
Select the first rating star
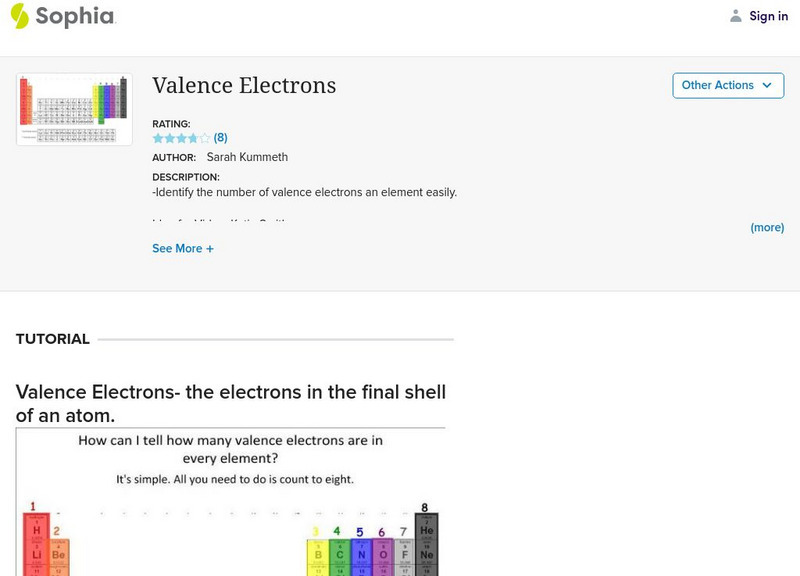click(156, 136)
